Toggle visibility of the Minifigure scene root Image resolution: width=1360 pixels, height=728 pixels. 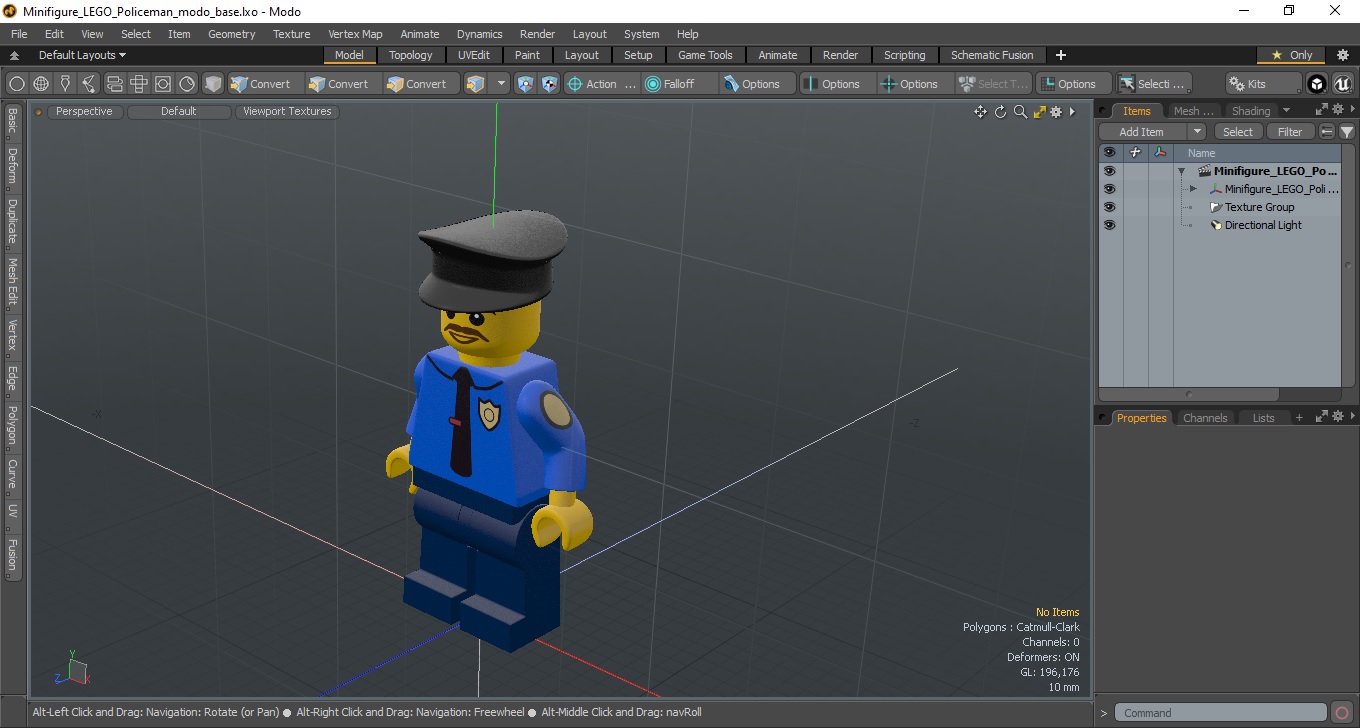pos(1109,171)
